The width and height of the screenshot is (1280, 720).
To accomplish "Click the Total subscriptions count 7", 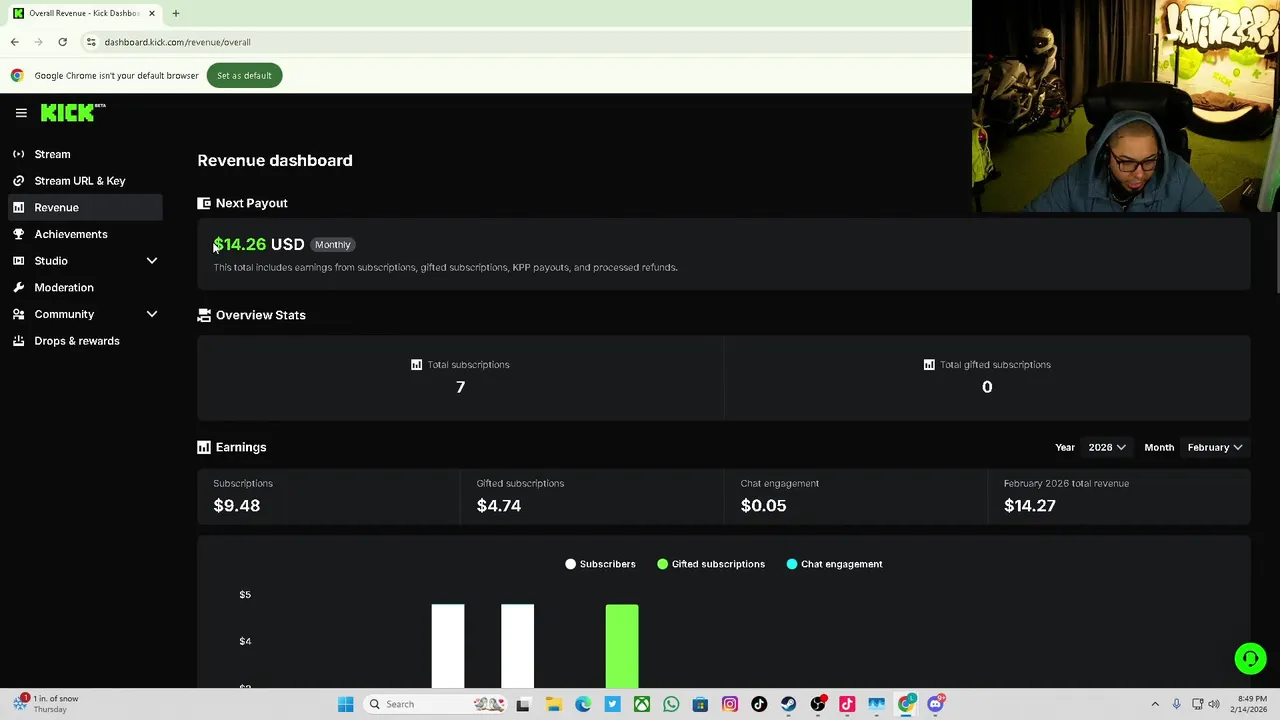I will click(x=460, y=387).
